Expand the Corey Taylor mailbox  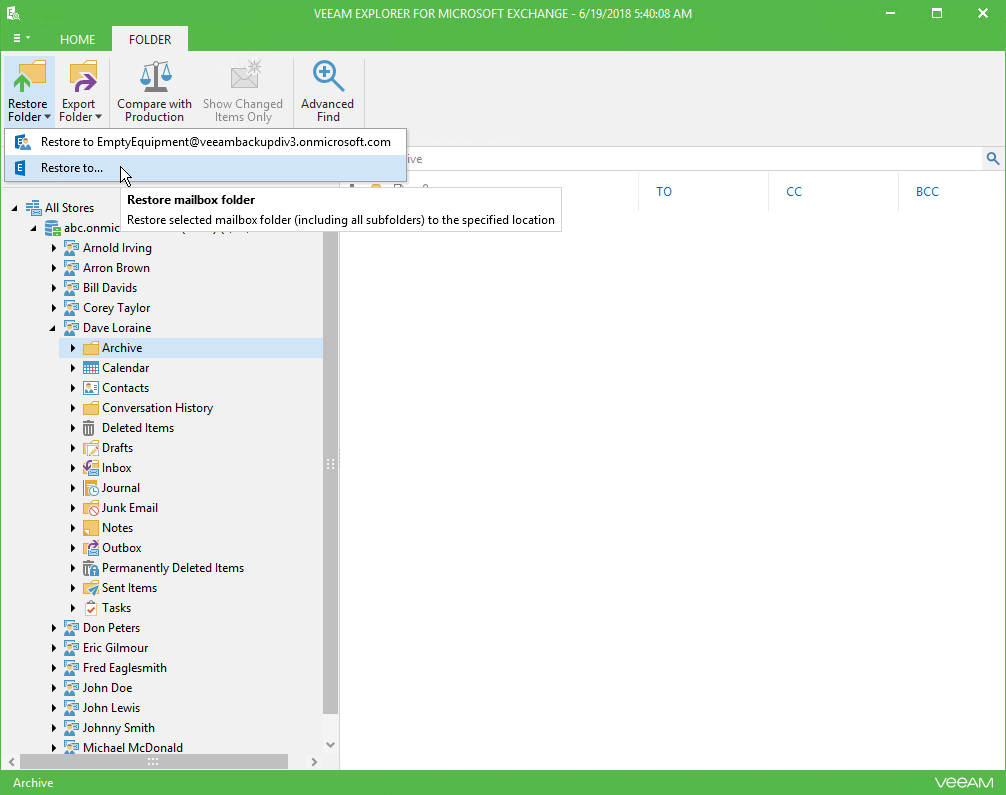[54, 308]
